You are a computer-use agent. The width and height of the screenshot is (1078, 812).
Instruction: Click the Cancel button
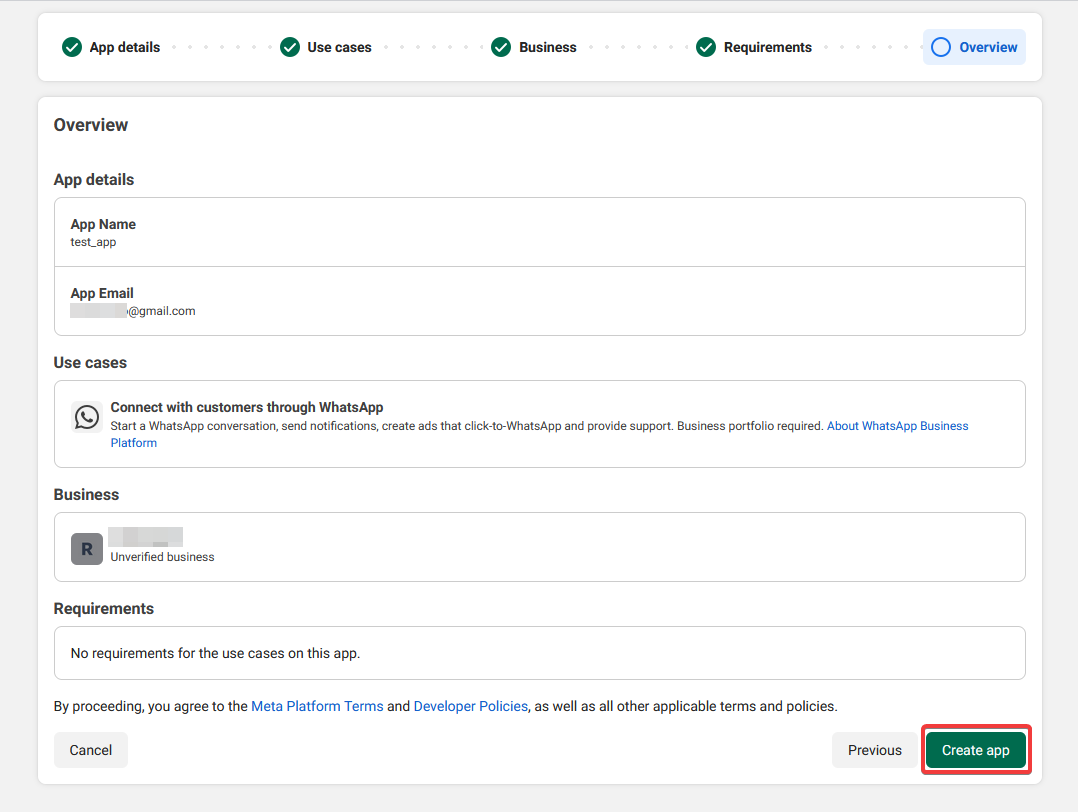point(90,749)
